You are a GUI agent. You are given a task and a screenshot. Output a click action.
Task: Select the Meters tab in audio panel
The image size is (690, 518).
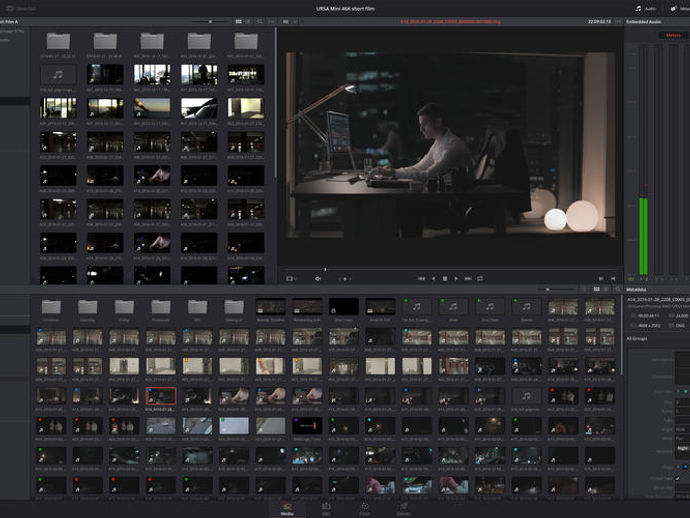point(673,35)
